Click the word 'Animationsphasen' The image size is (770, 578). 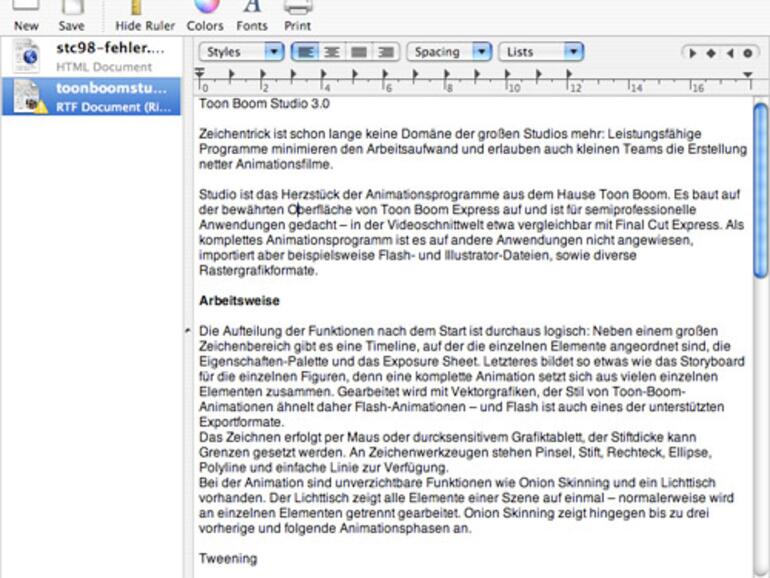392,528
